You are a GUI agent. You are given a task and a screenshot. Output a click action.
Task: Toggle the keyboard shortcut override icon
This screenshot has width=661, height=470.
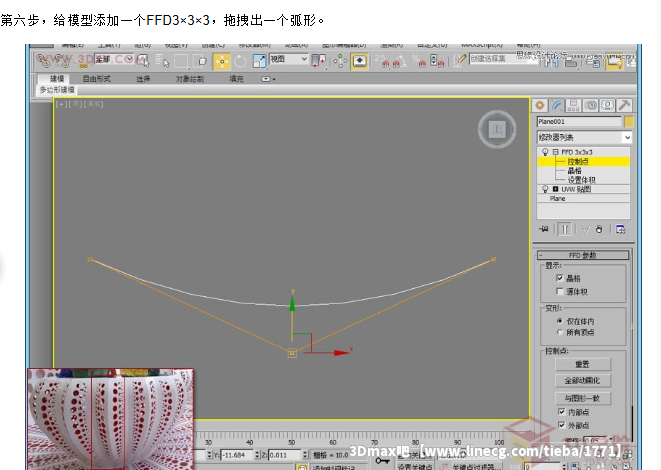(x=359, y=61)
